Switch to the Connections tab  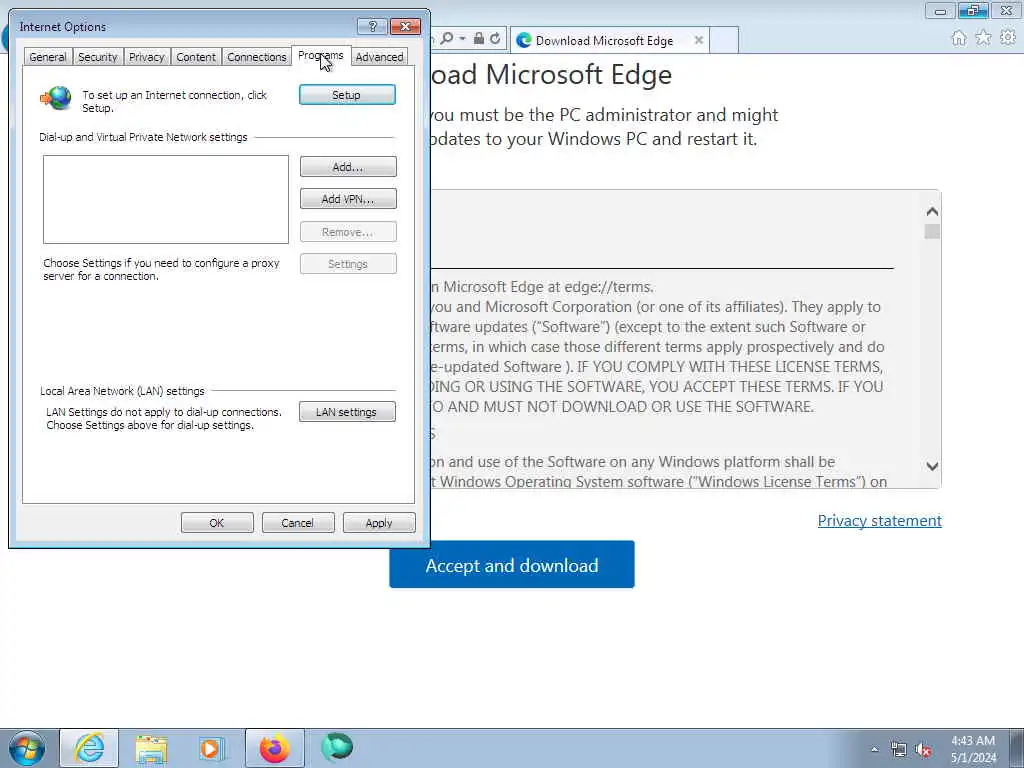(x=257, y=57)
